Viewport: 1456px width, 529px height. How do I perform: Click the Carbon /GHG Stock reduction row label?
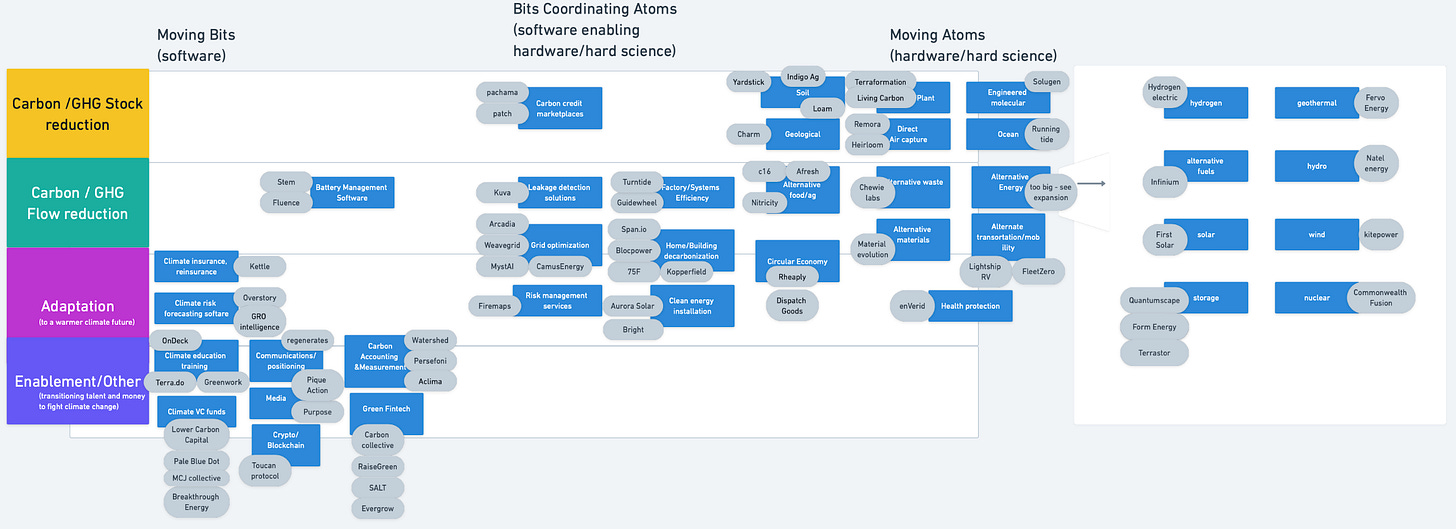coord(77,114)
